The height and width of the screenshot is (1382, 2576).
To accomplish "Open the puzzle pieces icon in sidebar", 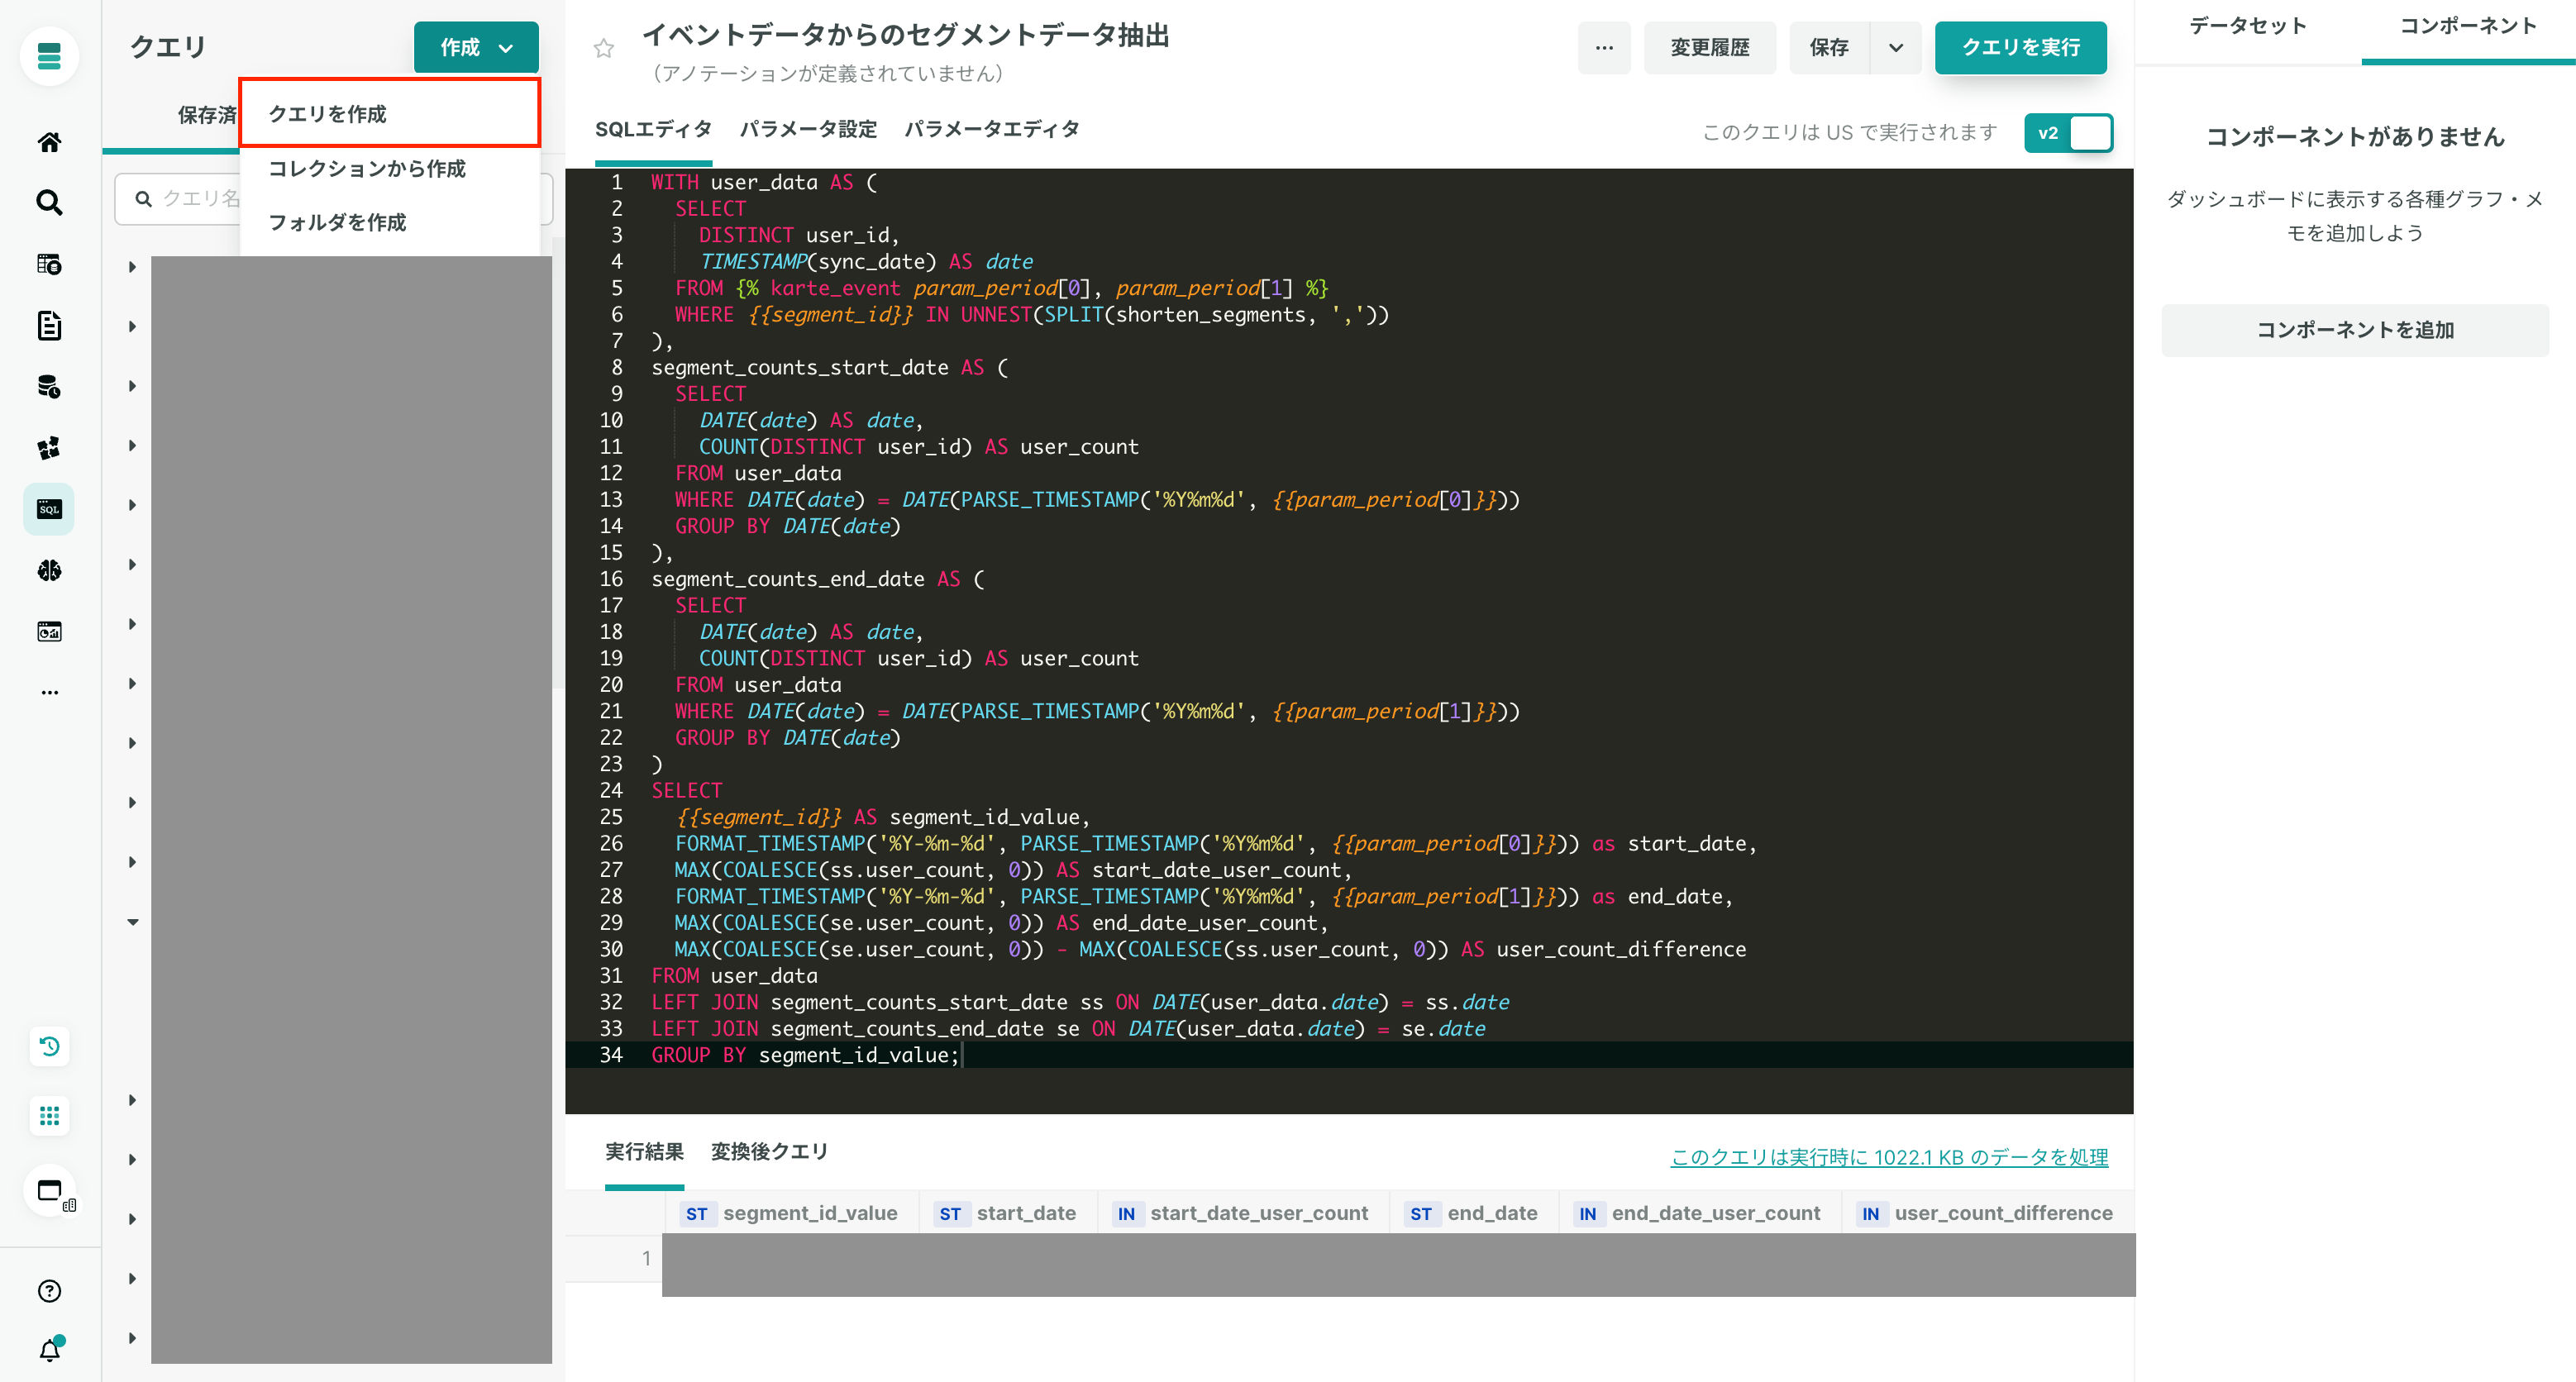I will (49, 448).
